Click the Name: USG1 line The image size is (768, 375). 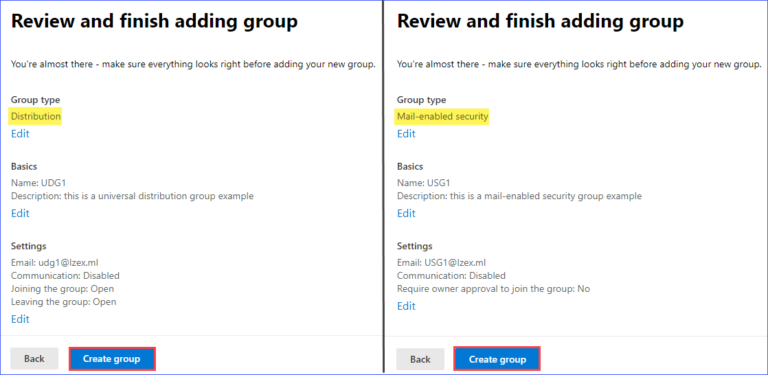tap(424, 183)
